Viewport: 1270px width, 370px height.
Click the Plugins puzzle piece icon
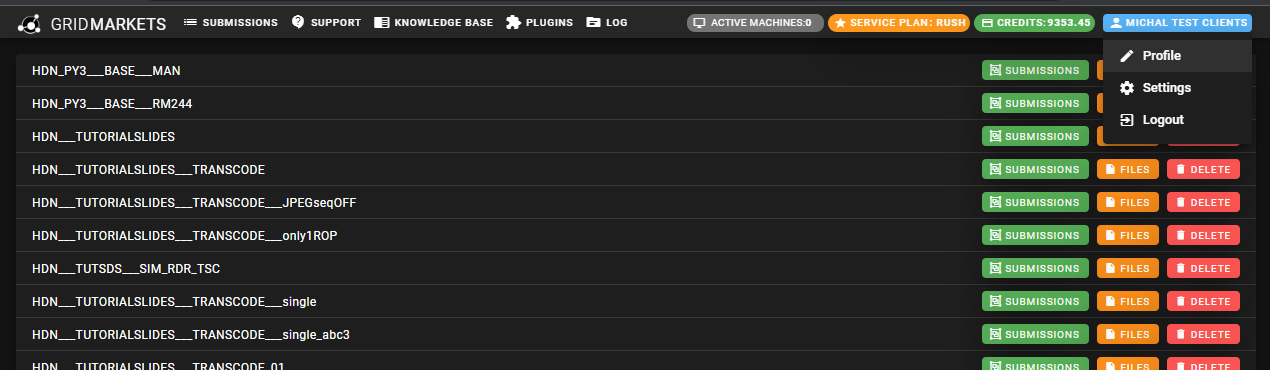click(514, 22)
